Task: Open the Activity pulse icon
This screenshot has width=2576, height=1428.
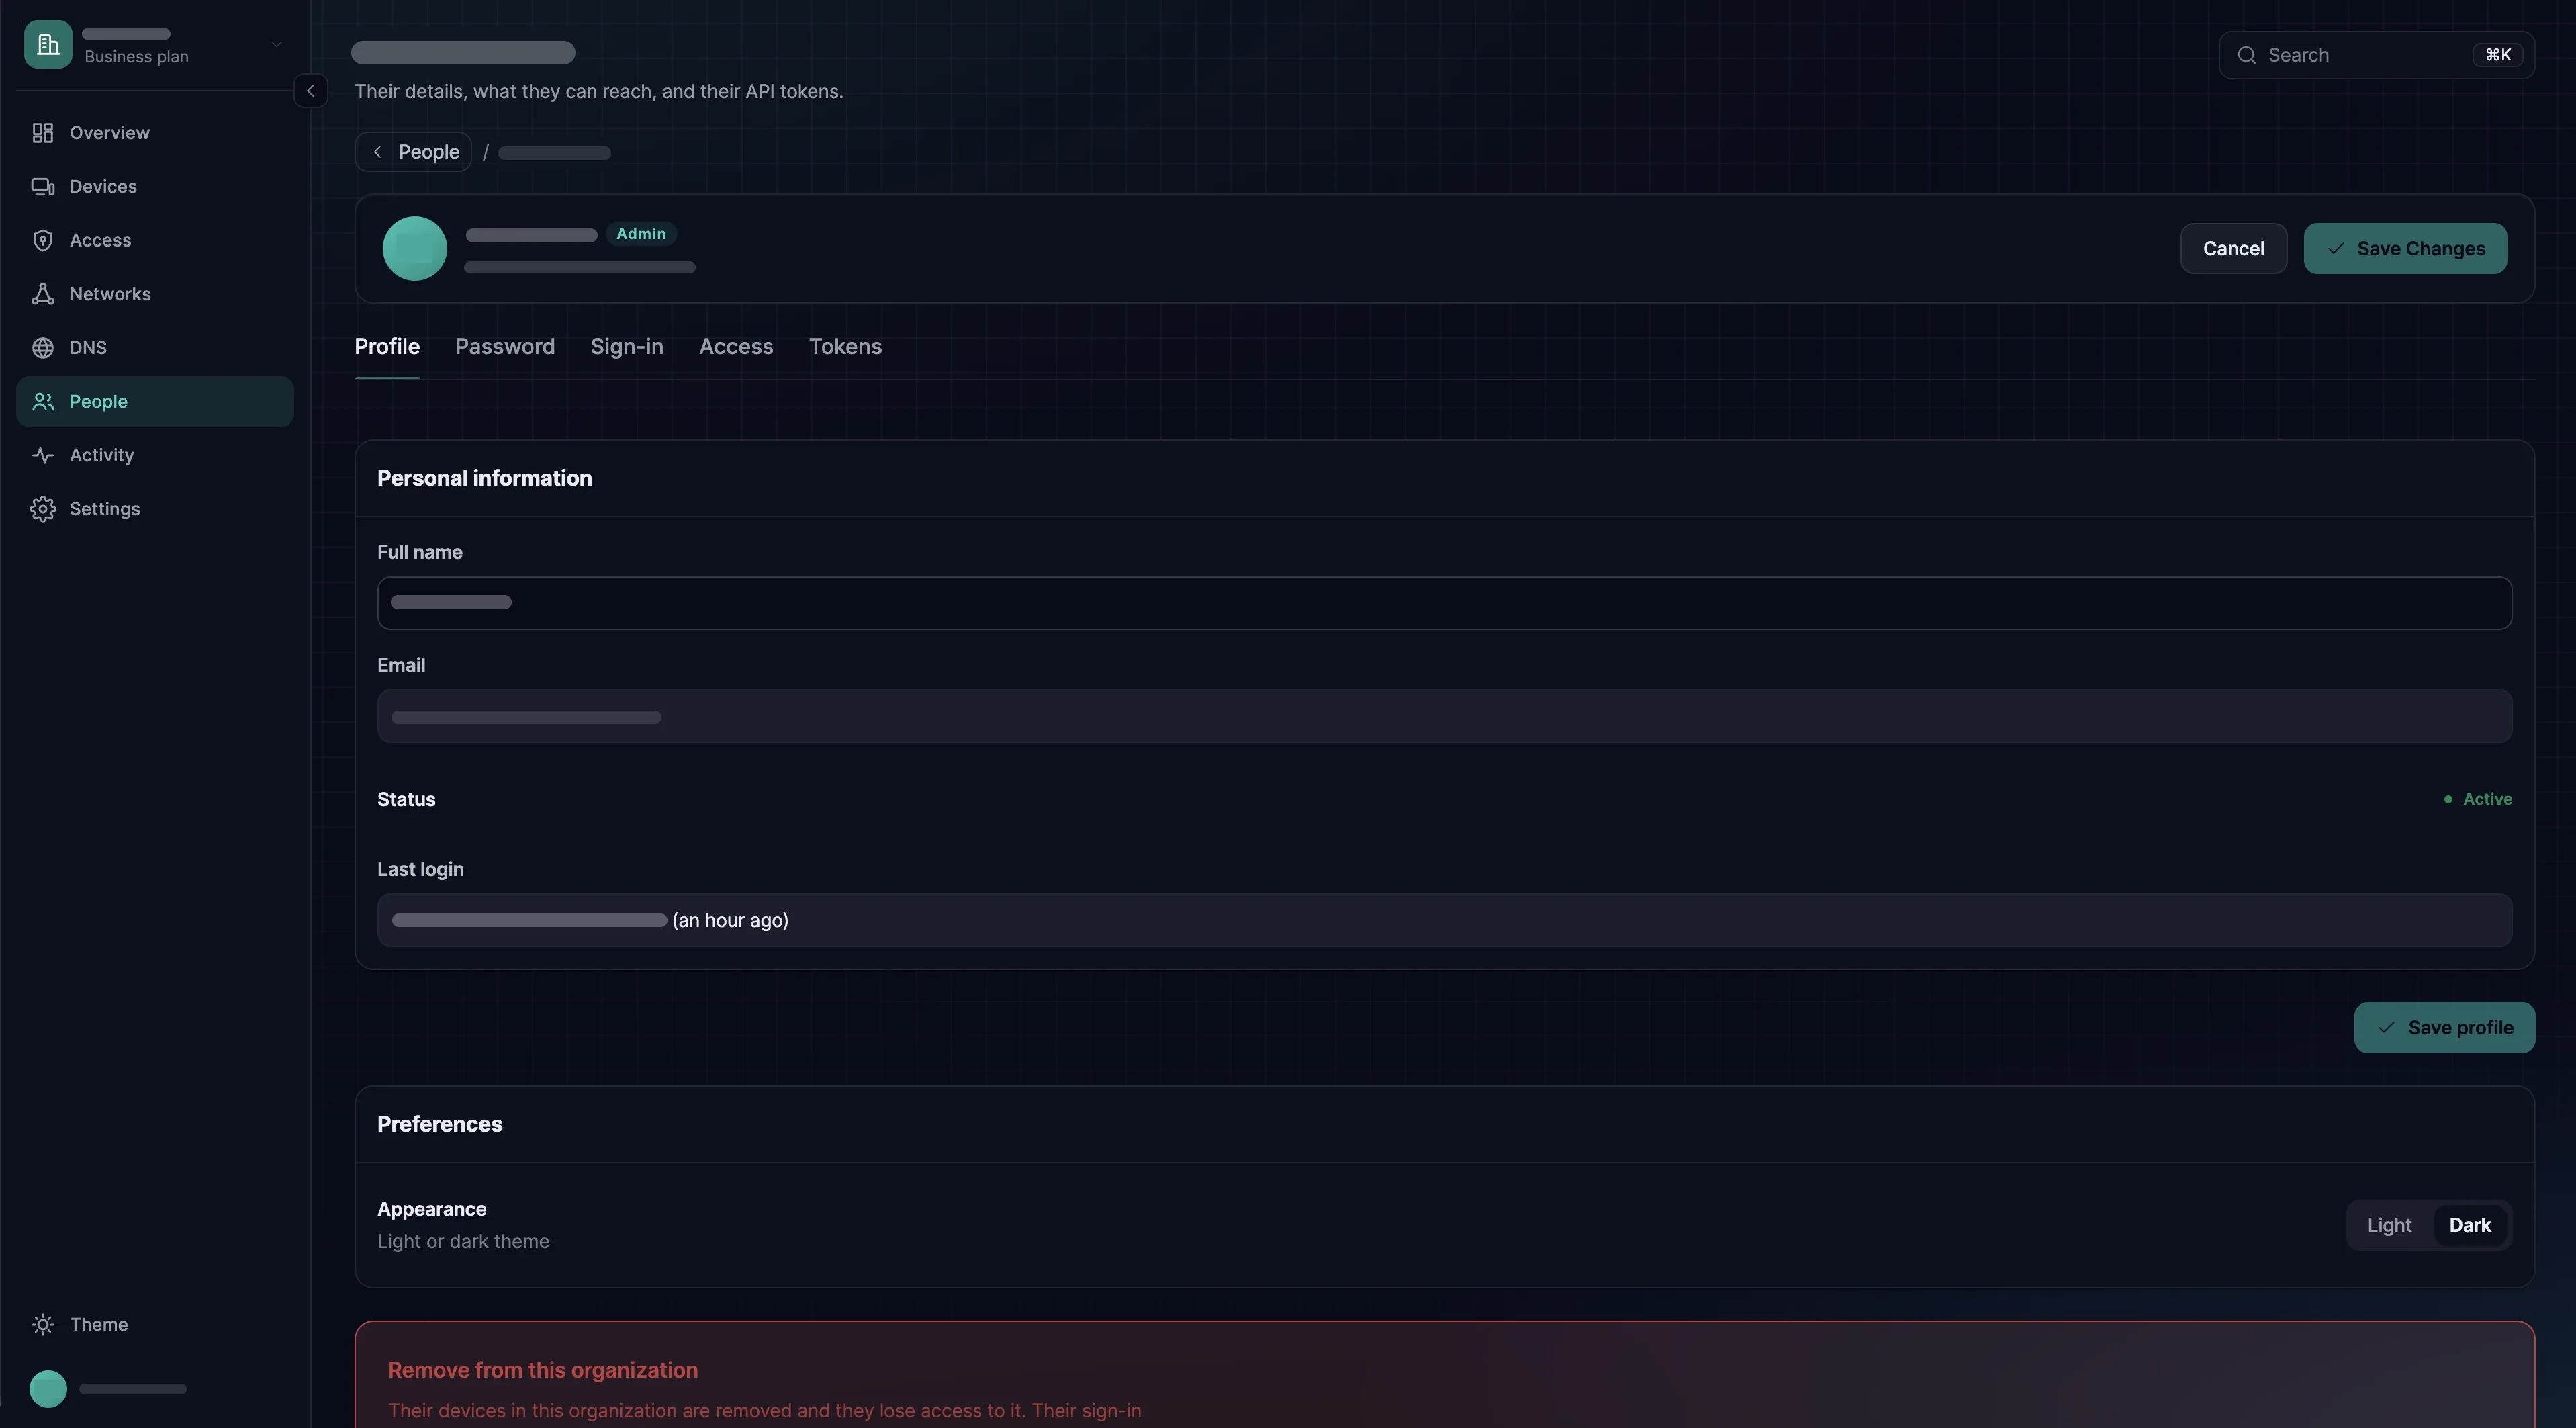Action: (x=42, y=455)
